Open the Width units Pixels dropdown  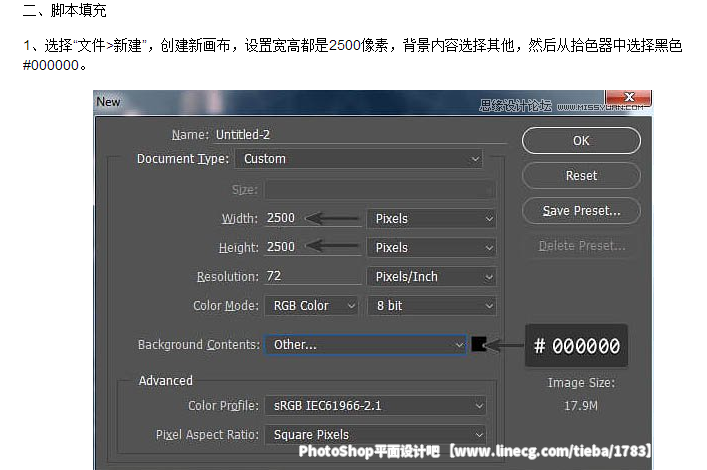click(x=432, y=219)
